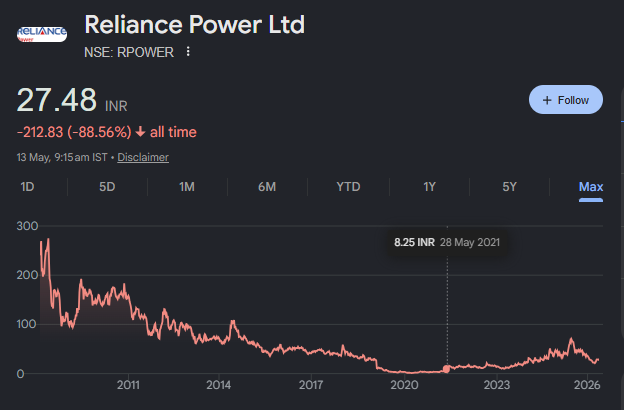
Task: Select the 5Y time range
Action: 509,187
